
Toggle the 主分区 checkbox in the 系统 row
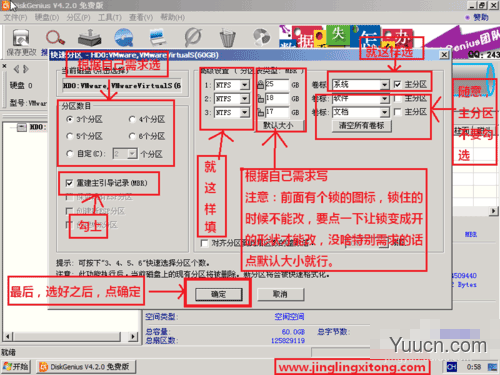[x=397, y=85]
